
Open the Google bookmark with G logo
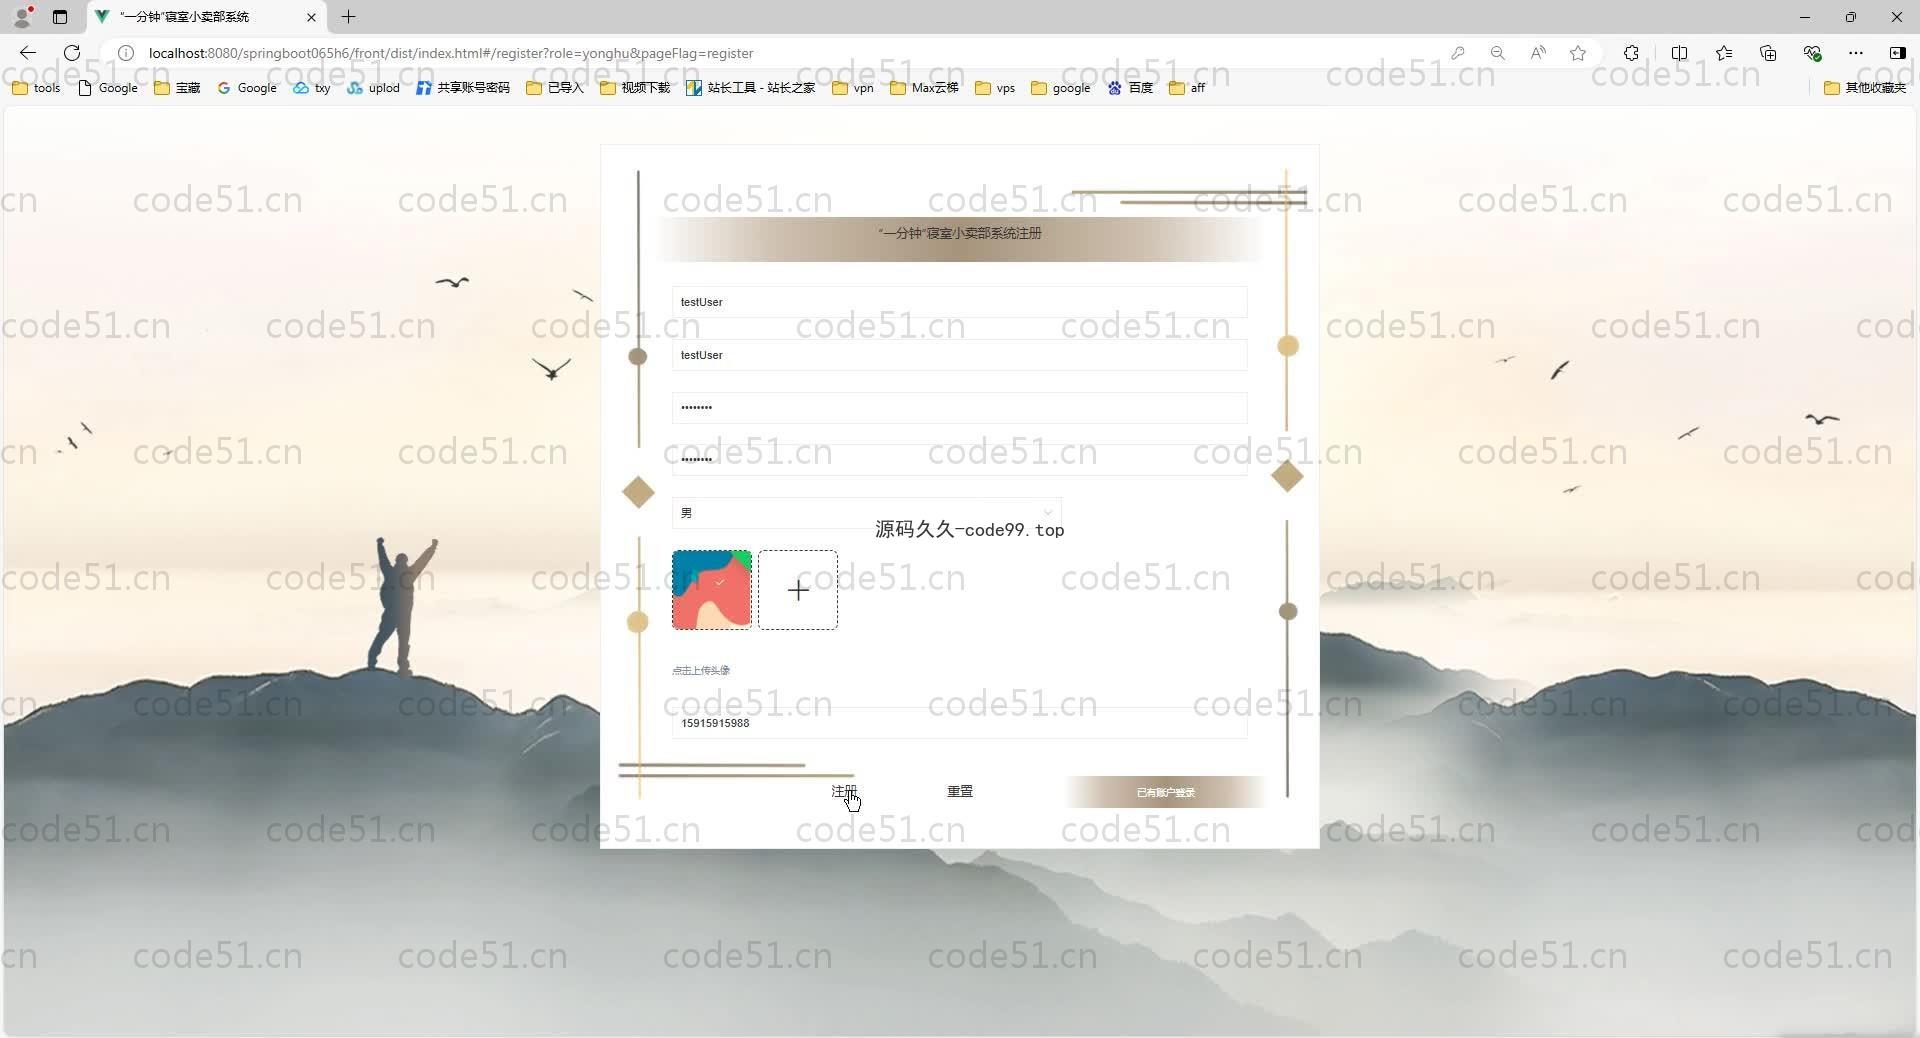247,88
